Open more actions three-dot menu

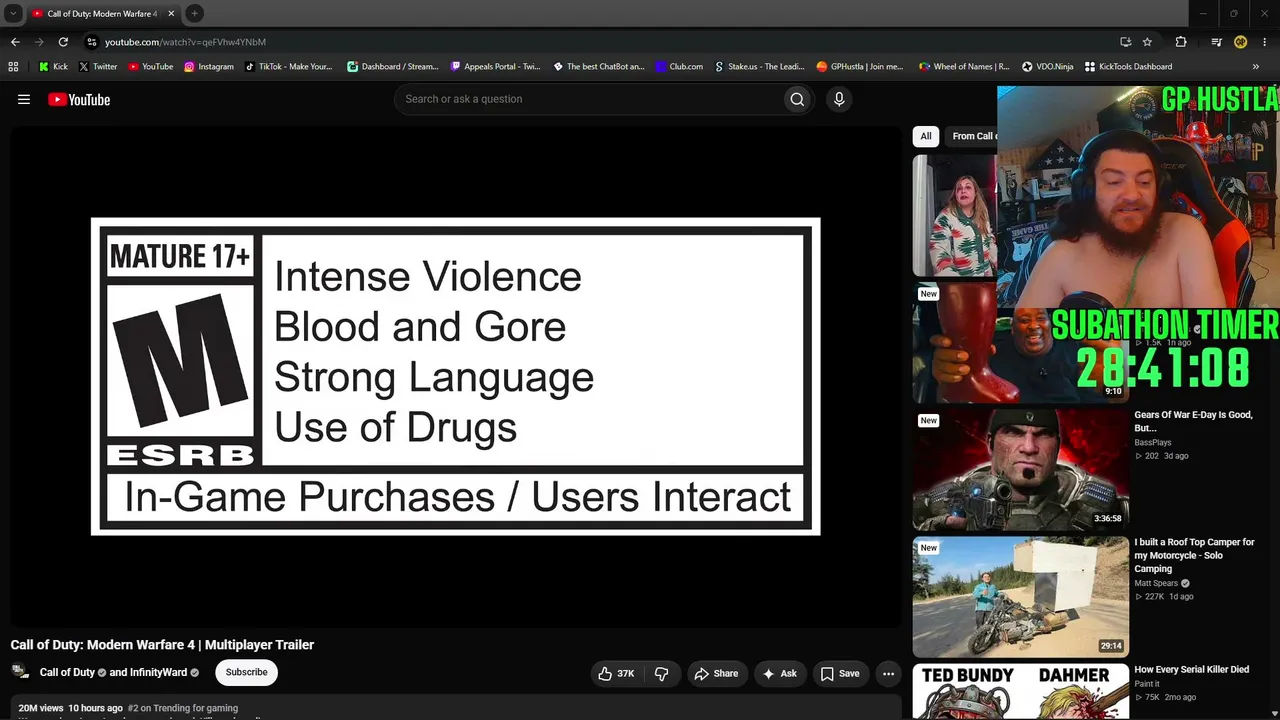888,674
